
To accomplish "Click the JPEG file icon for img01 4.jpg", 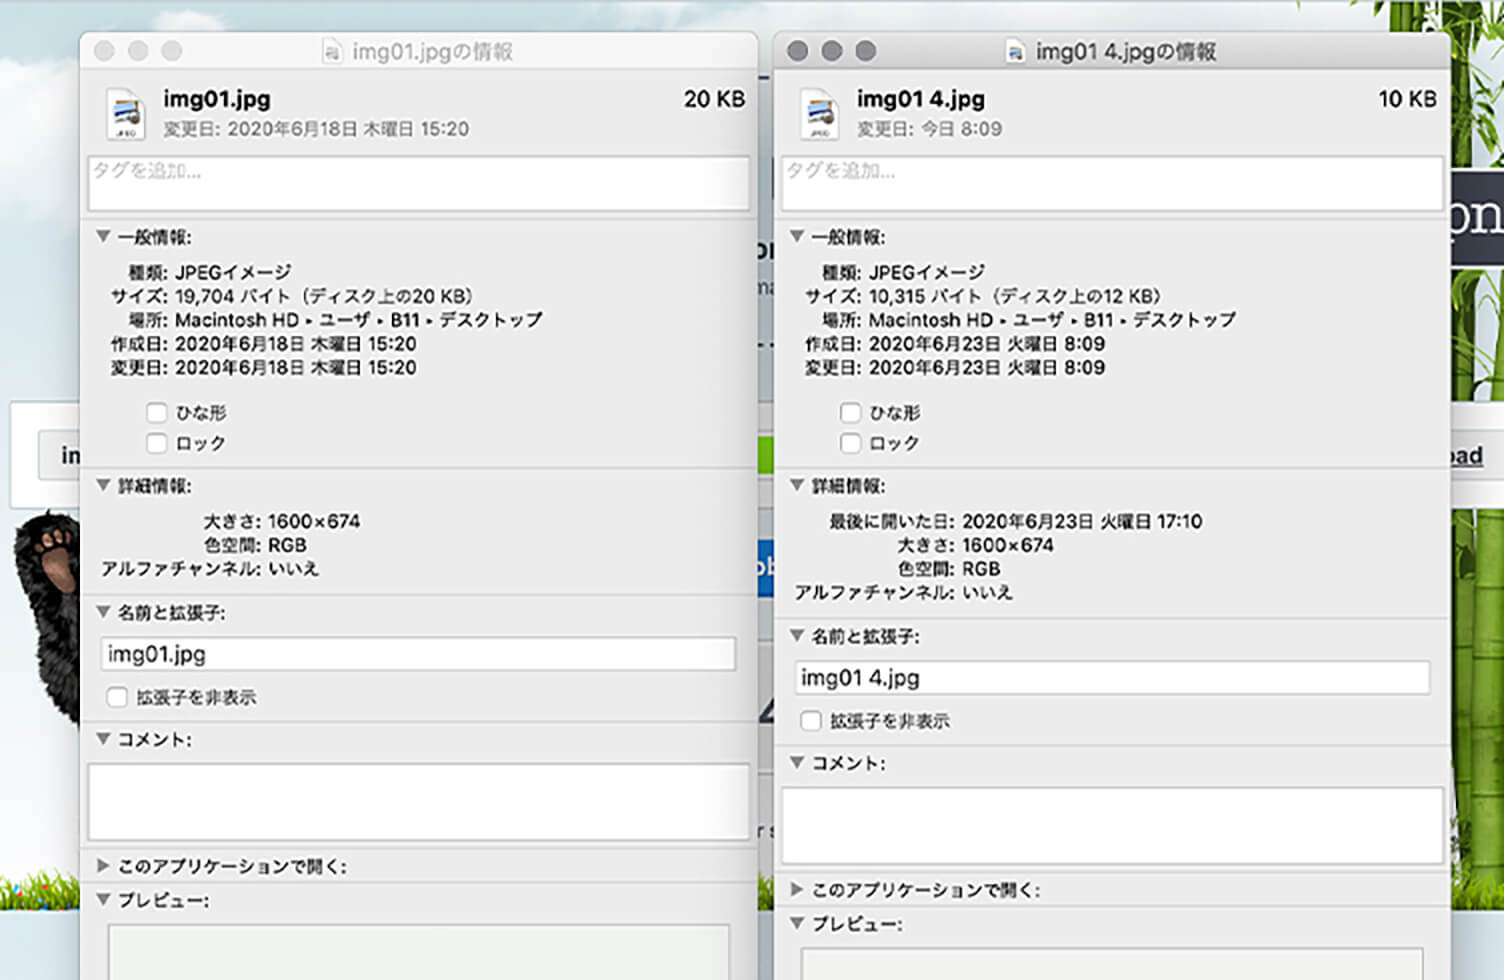I will click(818, 113).
